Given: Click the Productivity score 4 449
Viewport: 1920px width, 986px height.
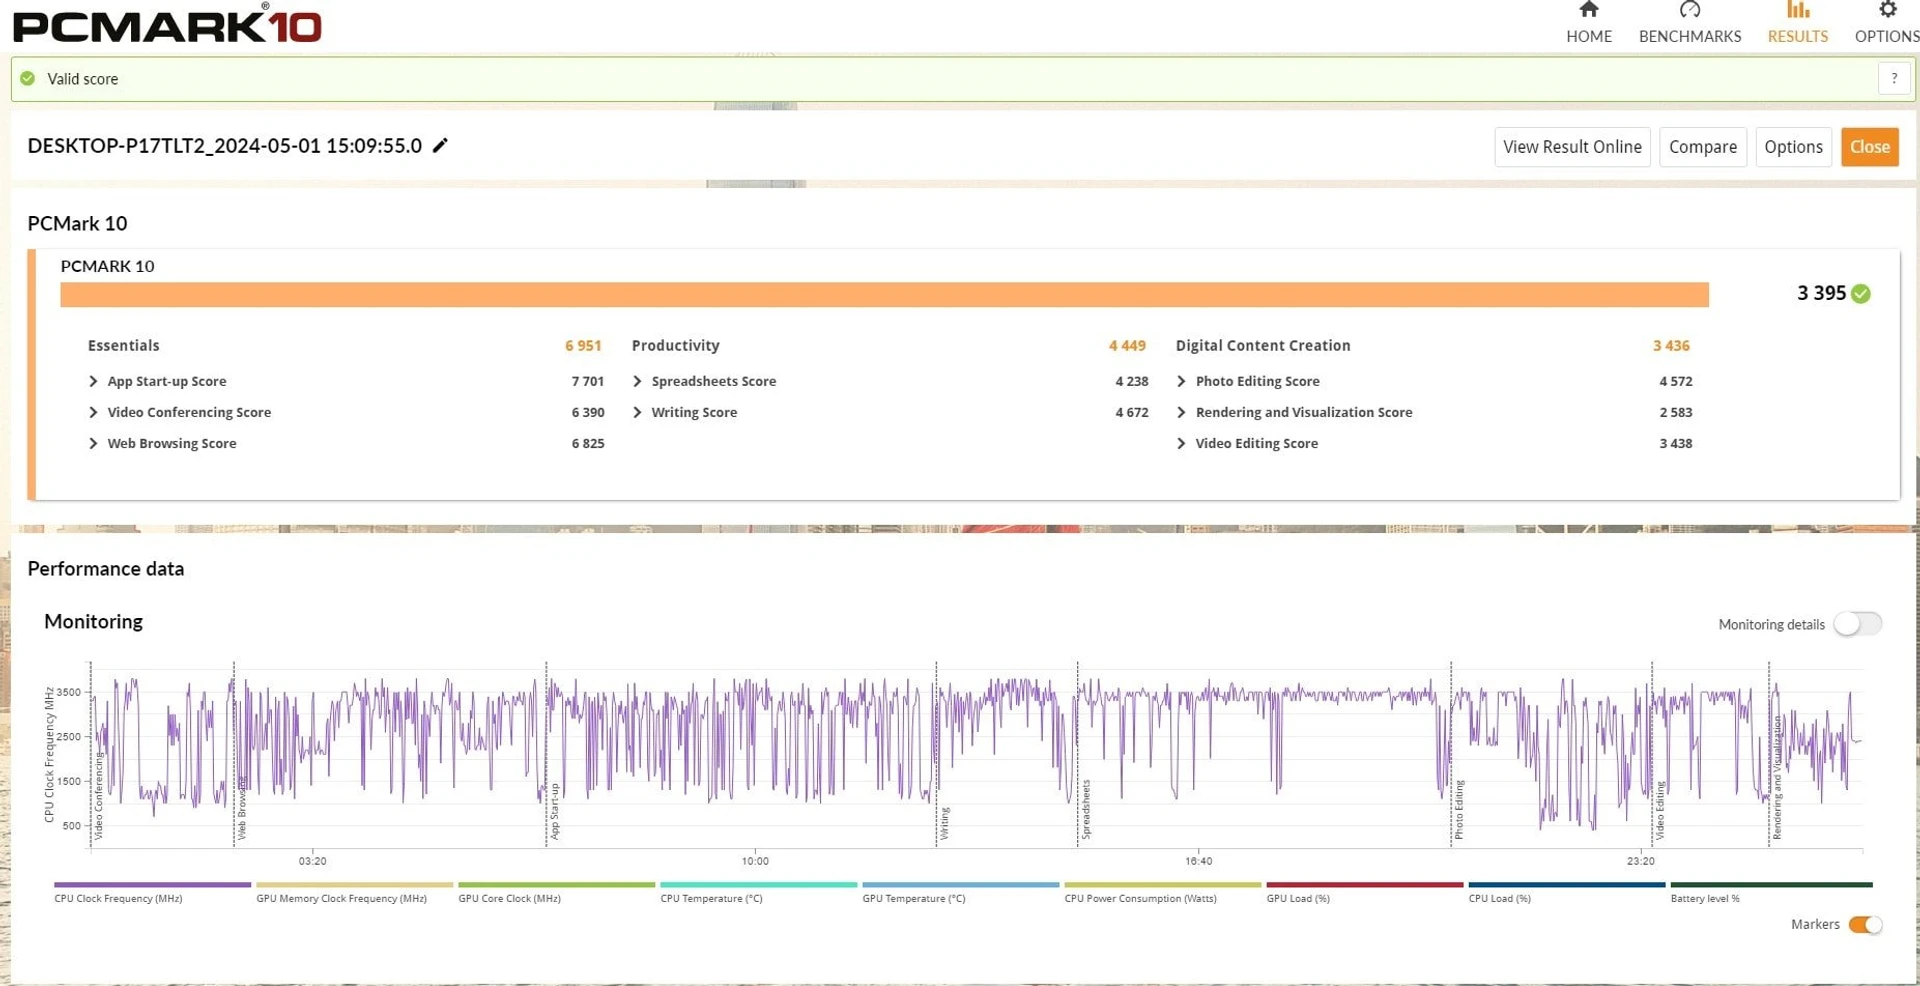Looking at the screenshot, I should [1127, 346].
